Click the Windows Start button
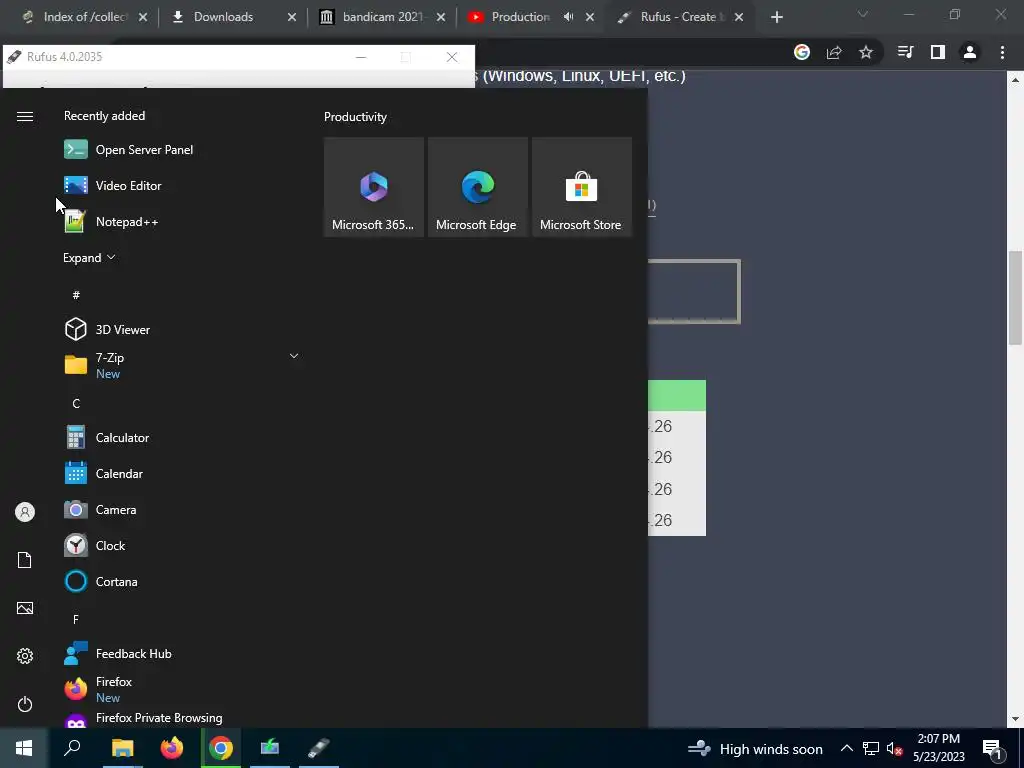The image size is (1024, 768). pyautogui.click(x=24, y=748)
